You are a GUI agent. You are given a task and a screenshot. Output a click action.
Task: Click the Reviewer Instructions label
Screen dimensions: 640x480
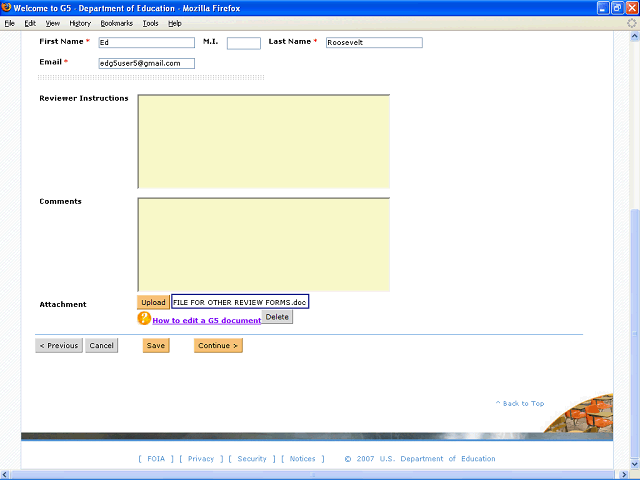[x=84, y=98]
